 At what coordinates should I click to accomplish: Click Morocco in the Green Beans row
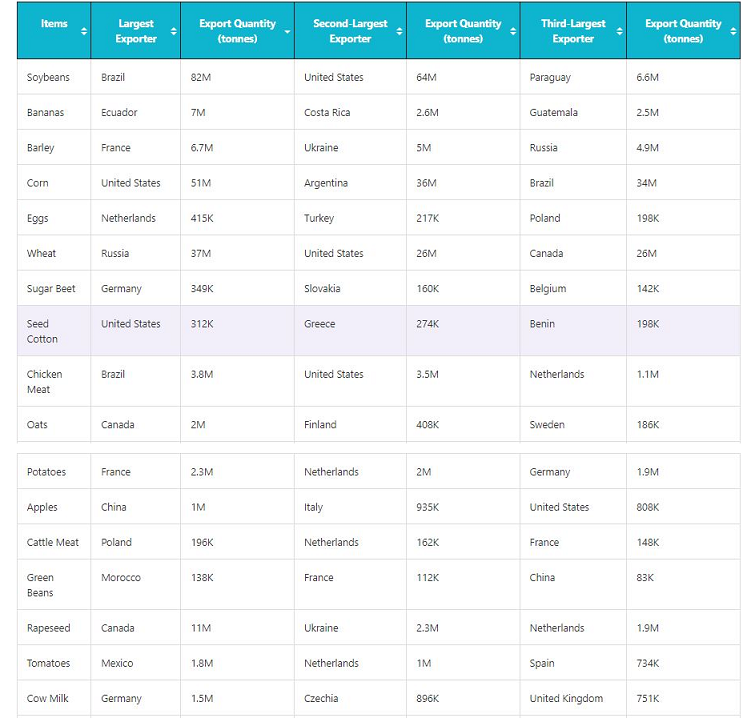(x=121, y=578)
